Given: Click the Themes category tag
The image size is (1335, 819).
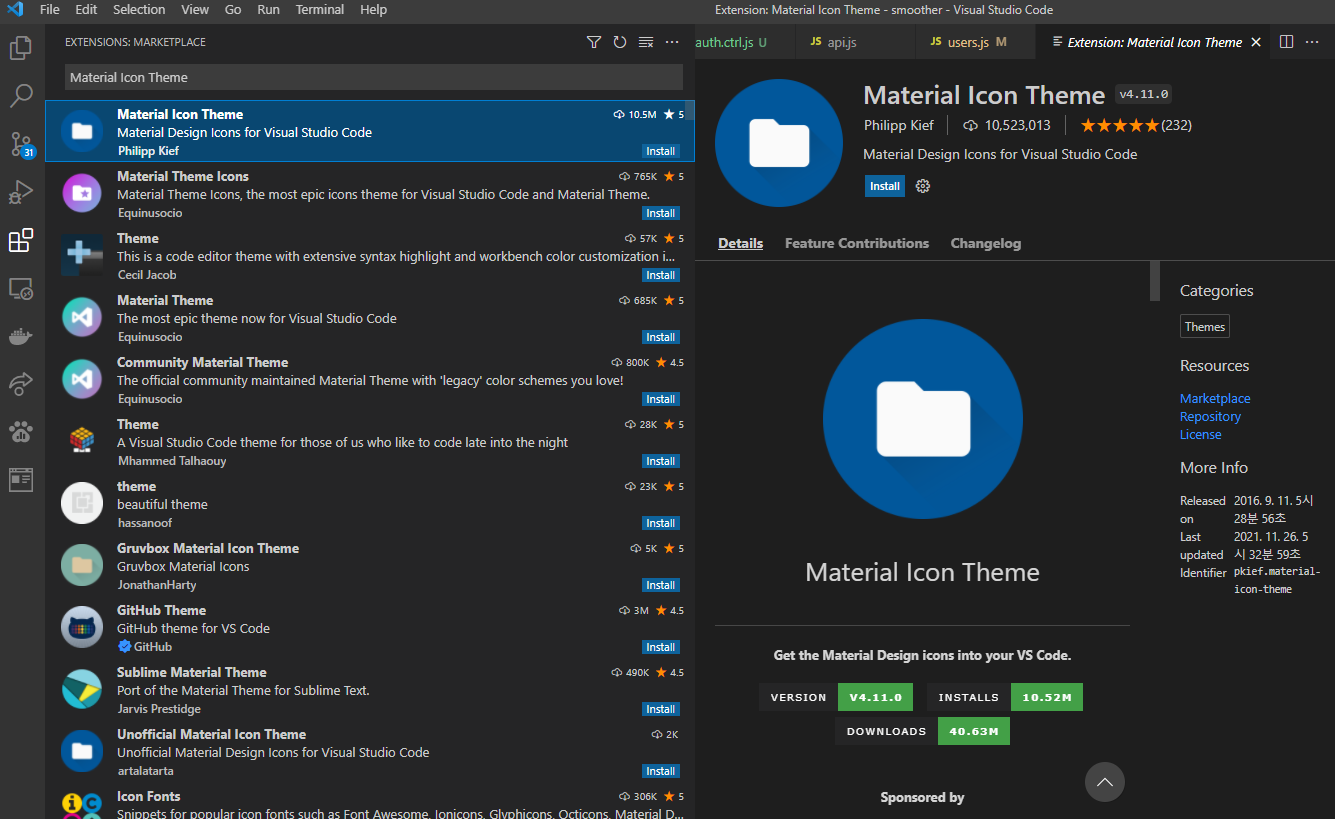Looking at the screenshot, I should point(1205,327).
